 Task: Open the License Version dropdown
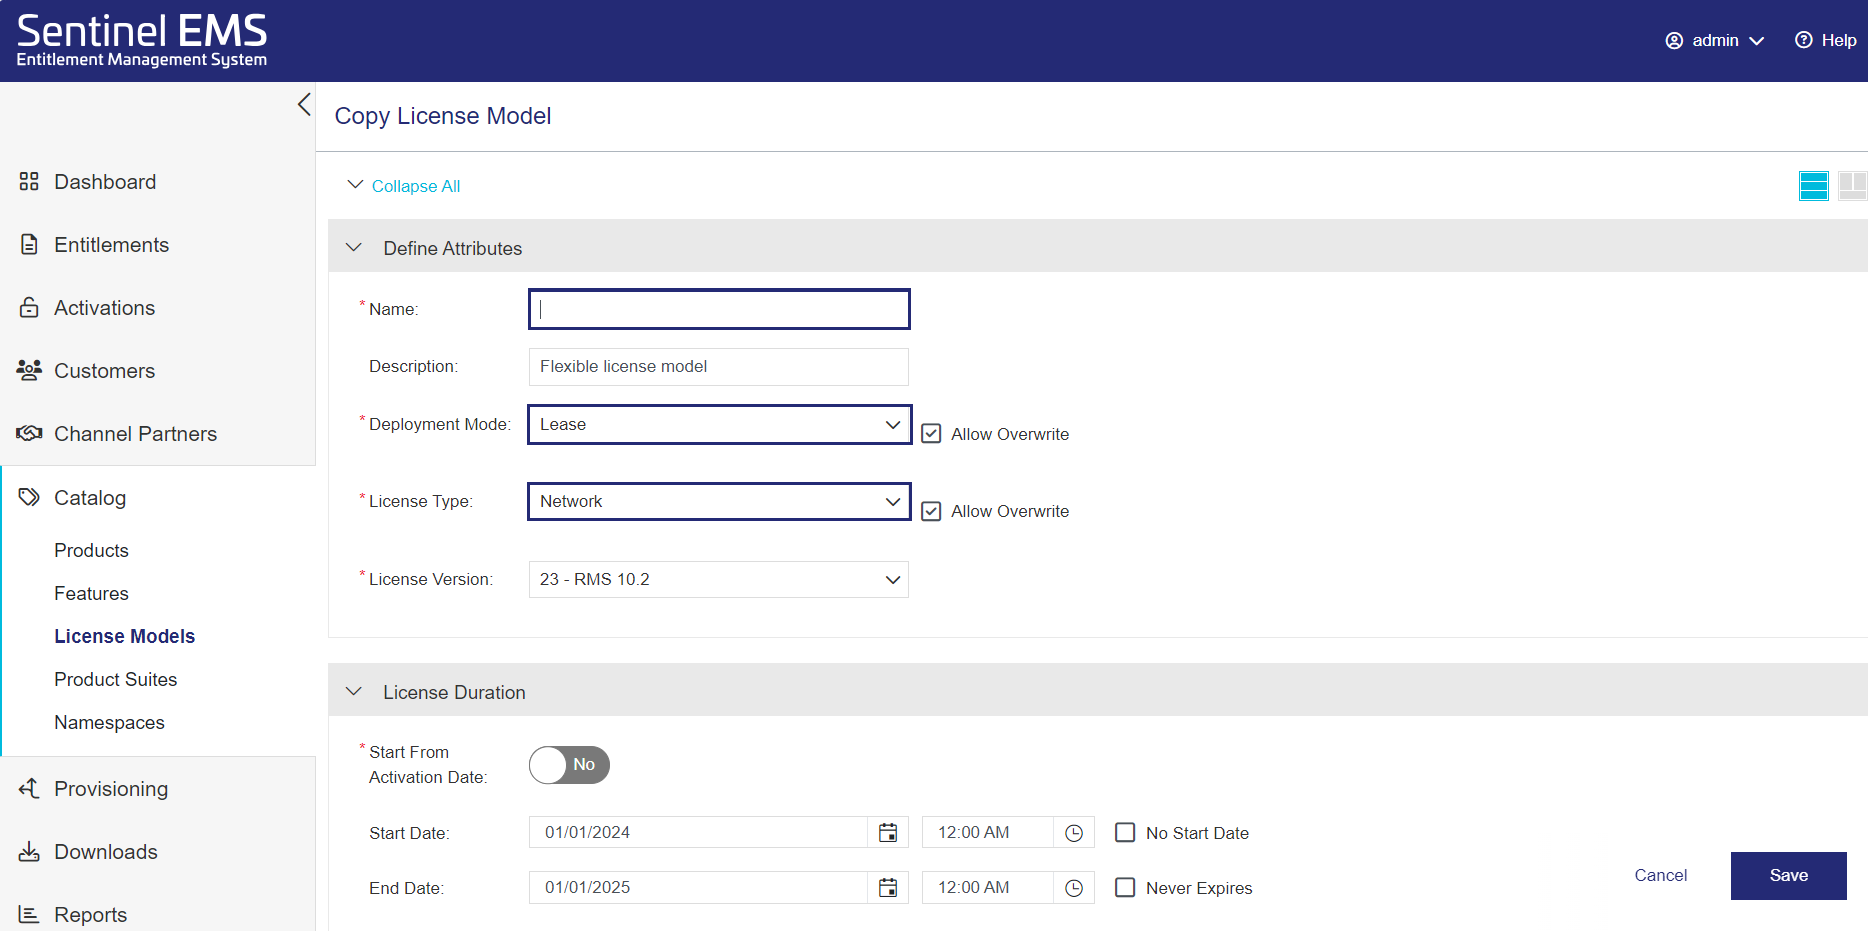pyautogui.click(x=719, y=580)
